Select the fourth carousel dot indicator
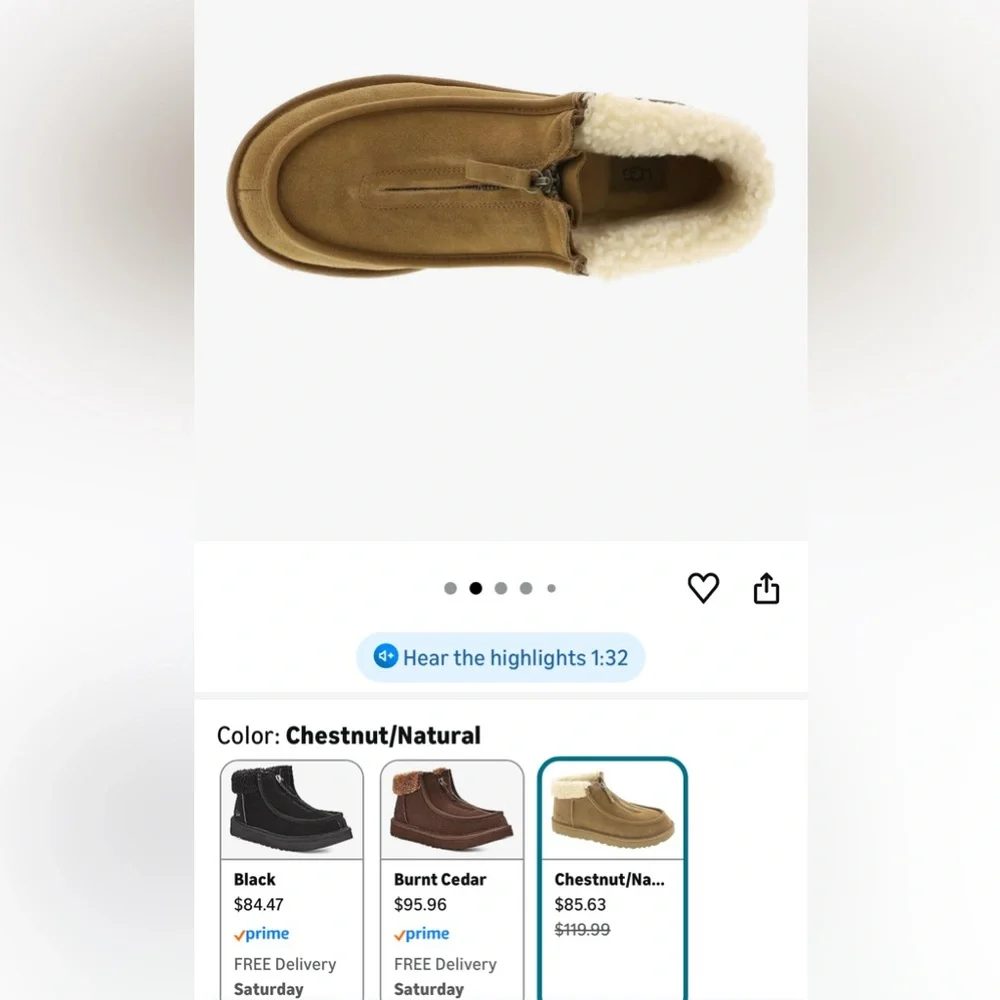 click(525, 588)
